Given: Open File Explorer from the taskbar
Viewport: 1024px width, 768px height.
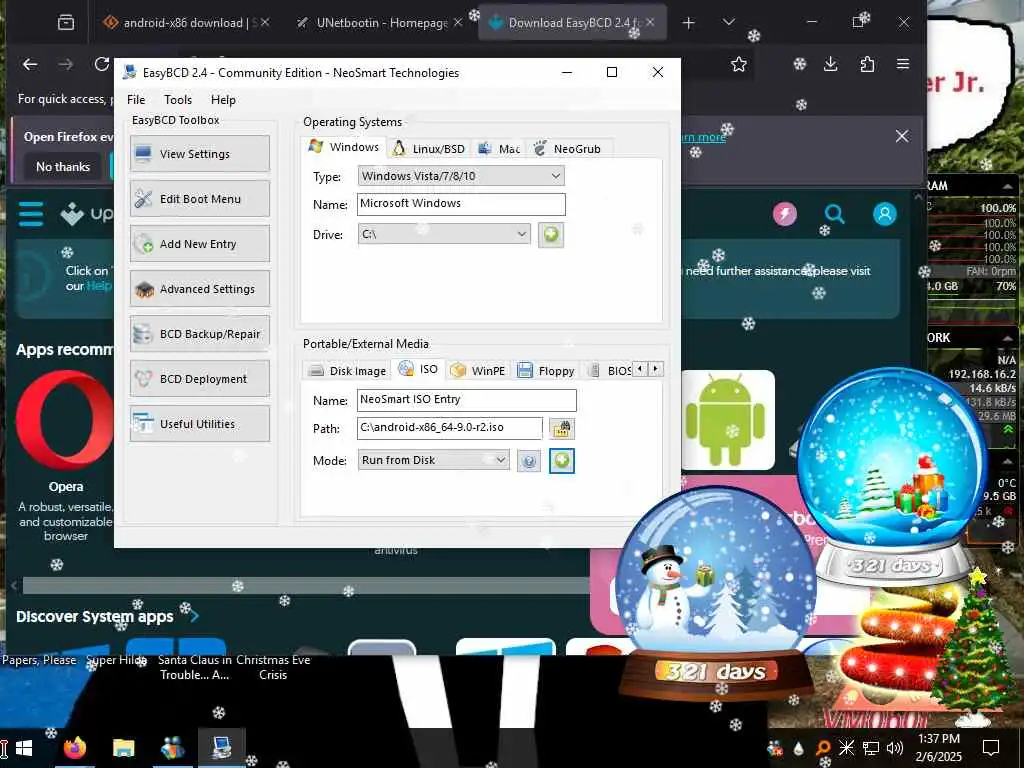Looking at the screenshot, I should click(x=123, y=748).
